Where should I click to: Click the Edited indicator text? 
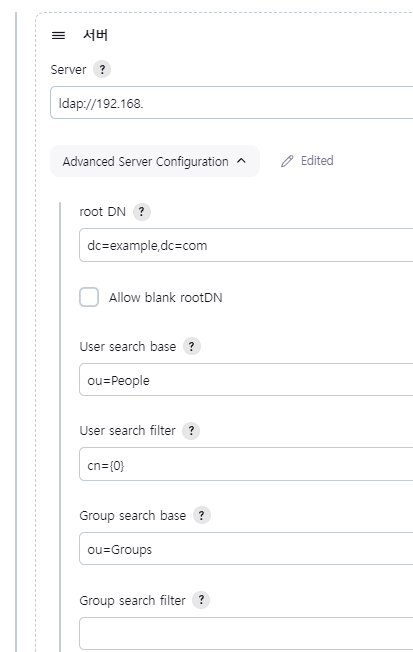[317, 161]
